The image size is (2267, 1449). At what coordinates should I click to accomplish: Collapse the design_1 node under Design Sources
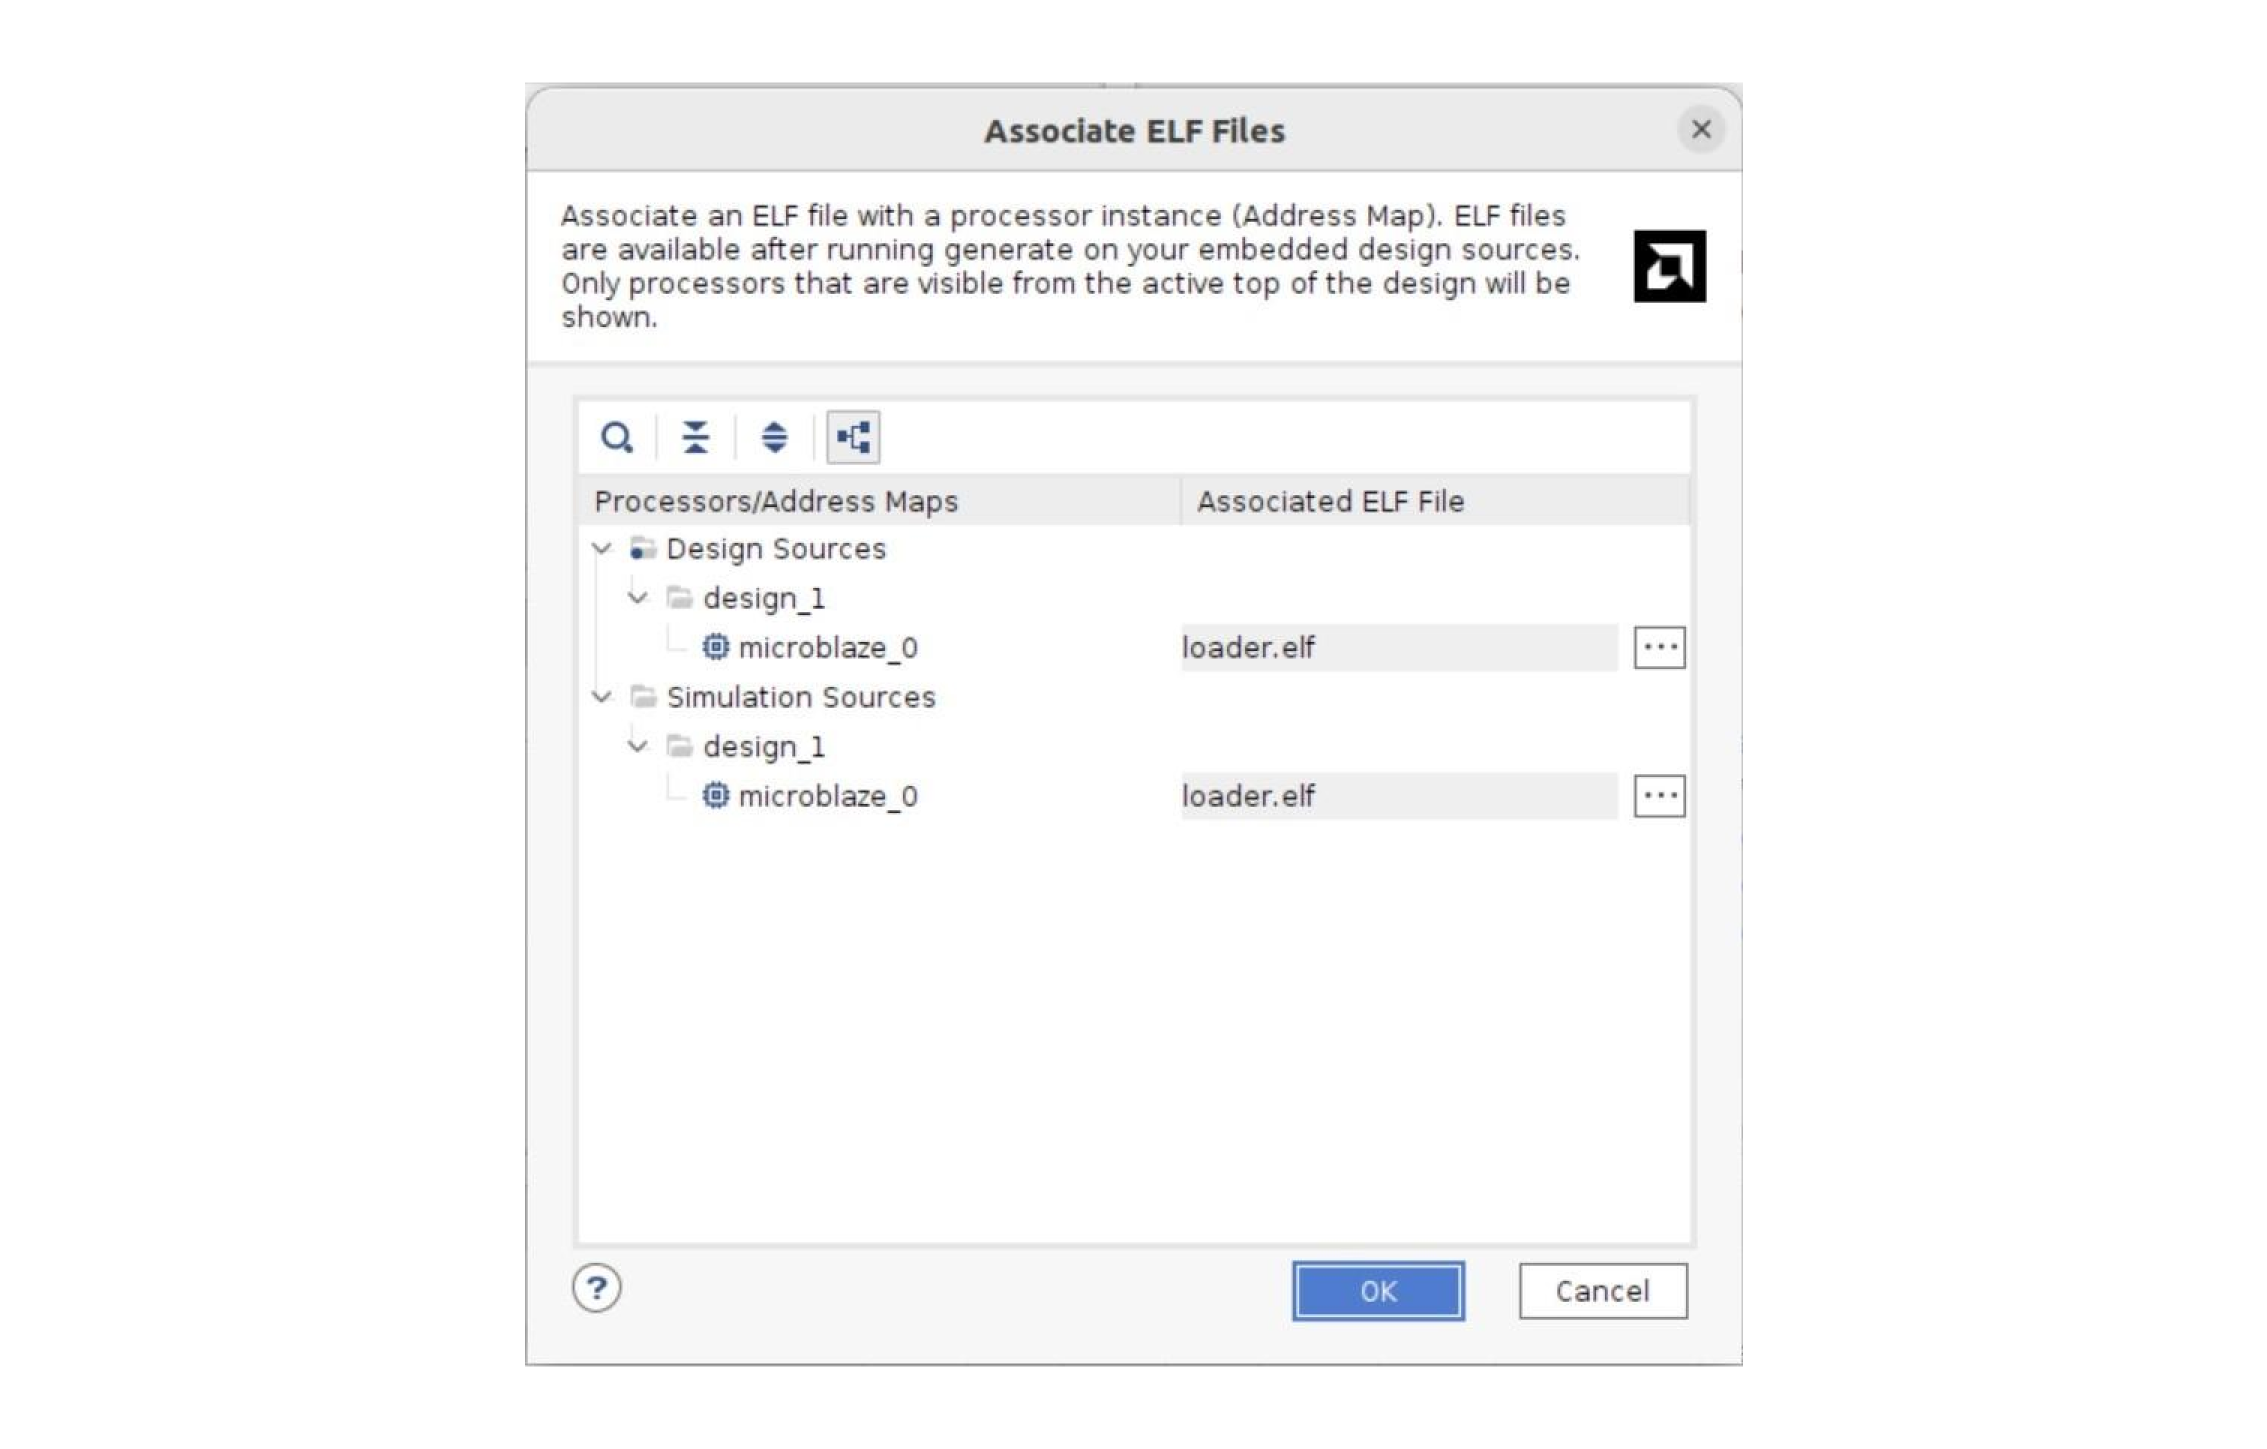click(643, 596)
